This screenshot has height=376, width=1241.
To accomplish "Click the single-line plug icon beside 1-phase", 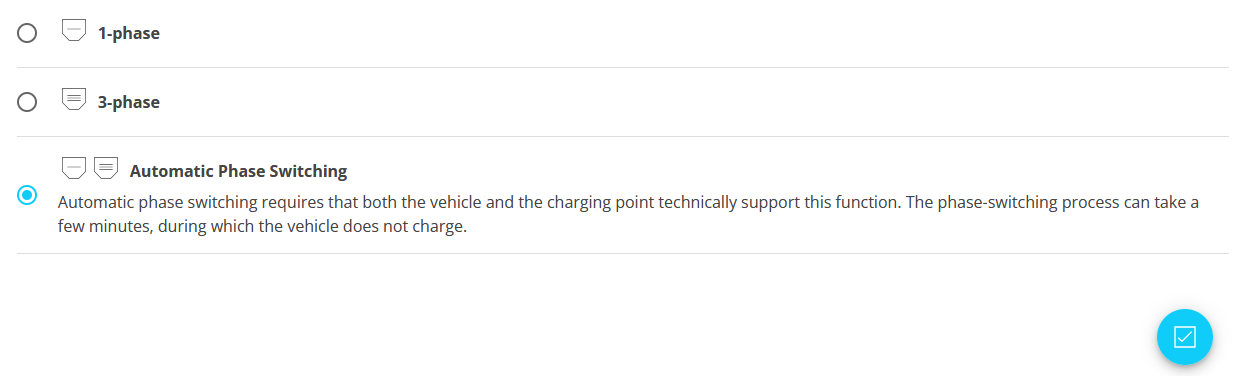I will [74, 31].
